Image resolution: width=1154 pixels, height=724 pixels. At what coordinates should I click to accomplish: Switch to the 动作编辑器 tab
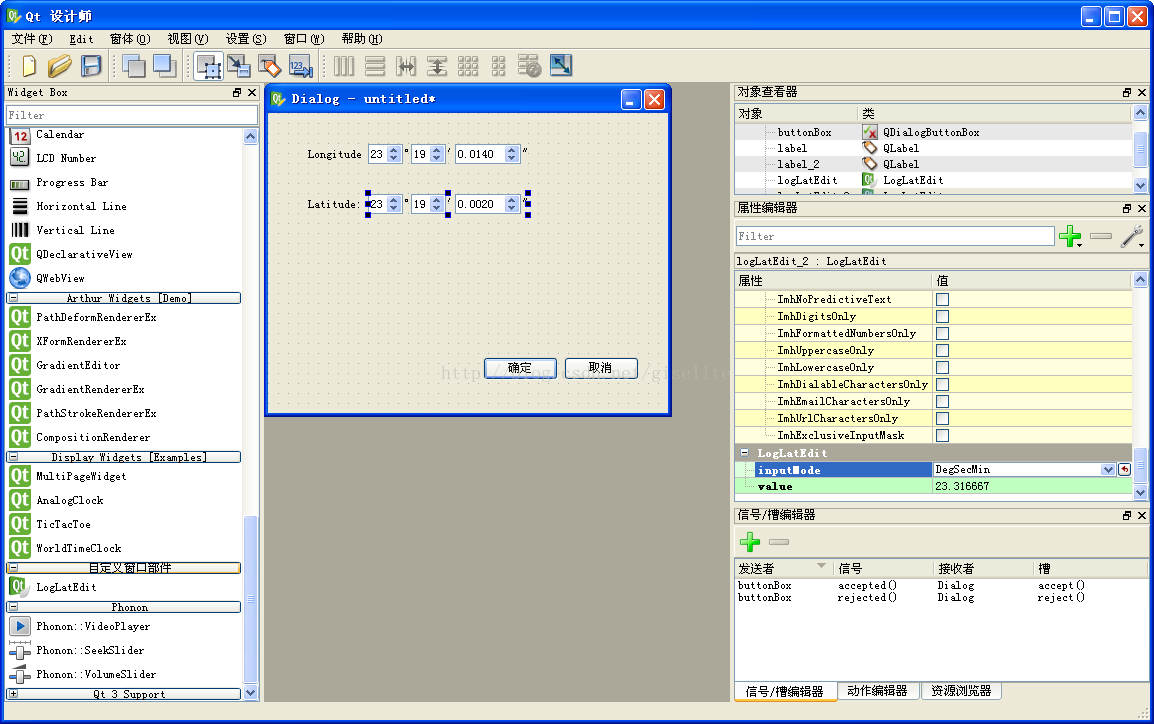(877, 691)
